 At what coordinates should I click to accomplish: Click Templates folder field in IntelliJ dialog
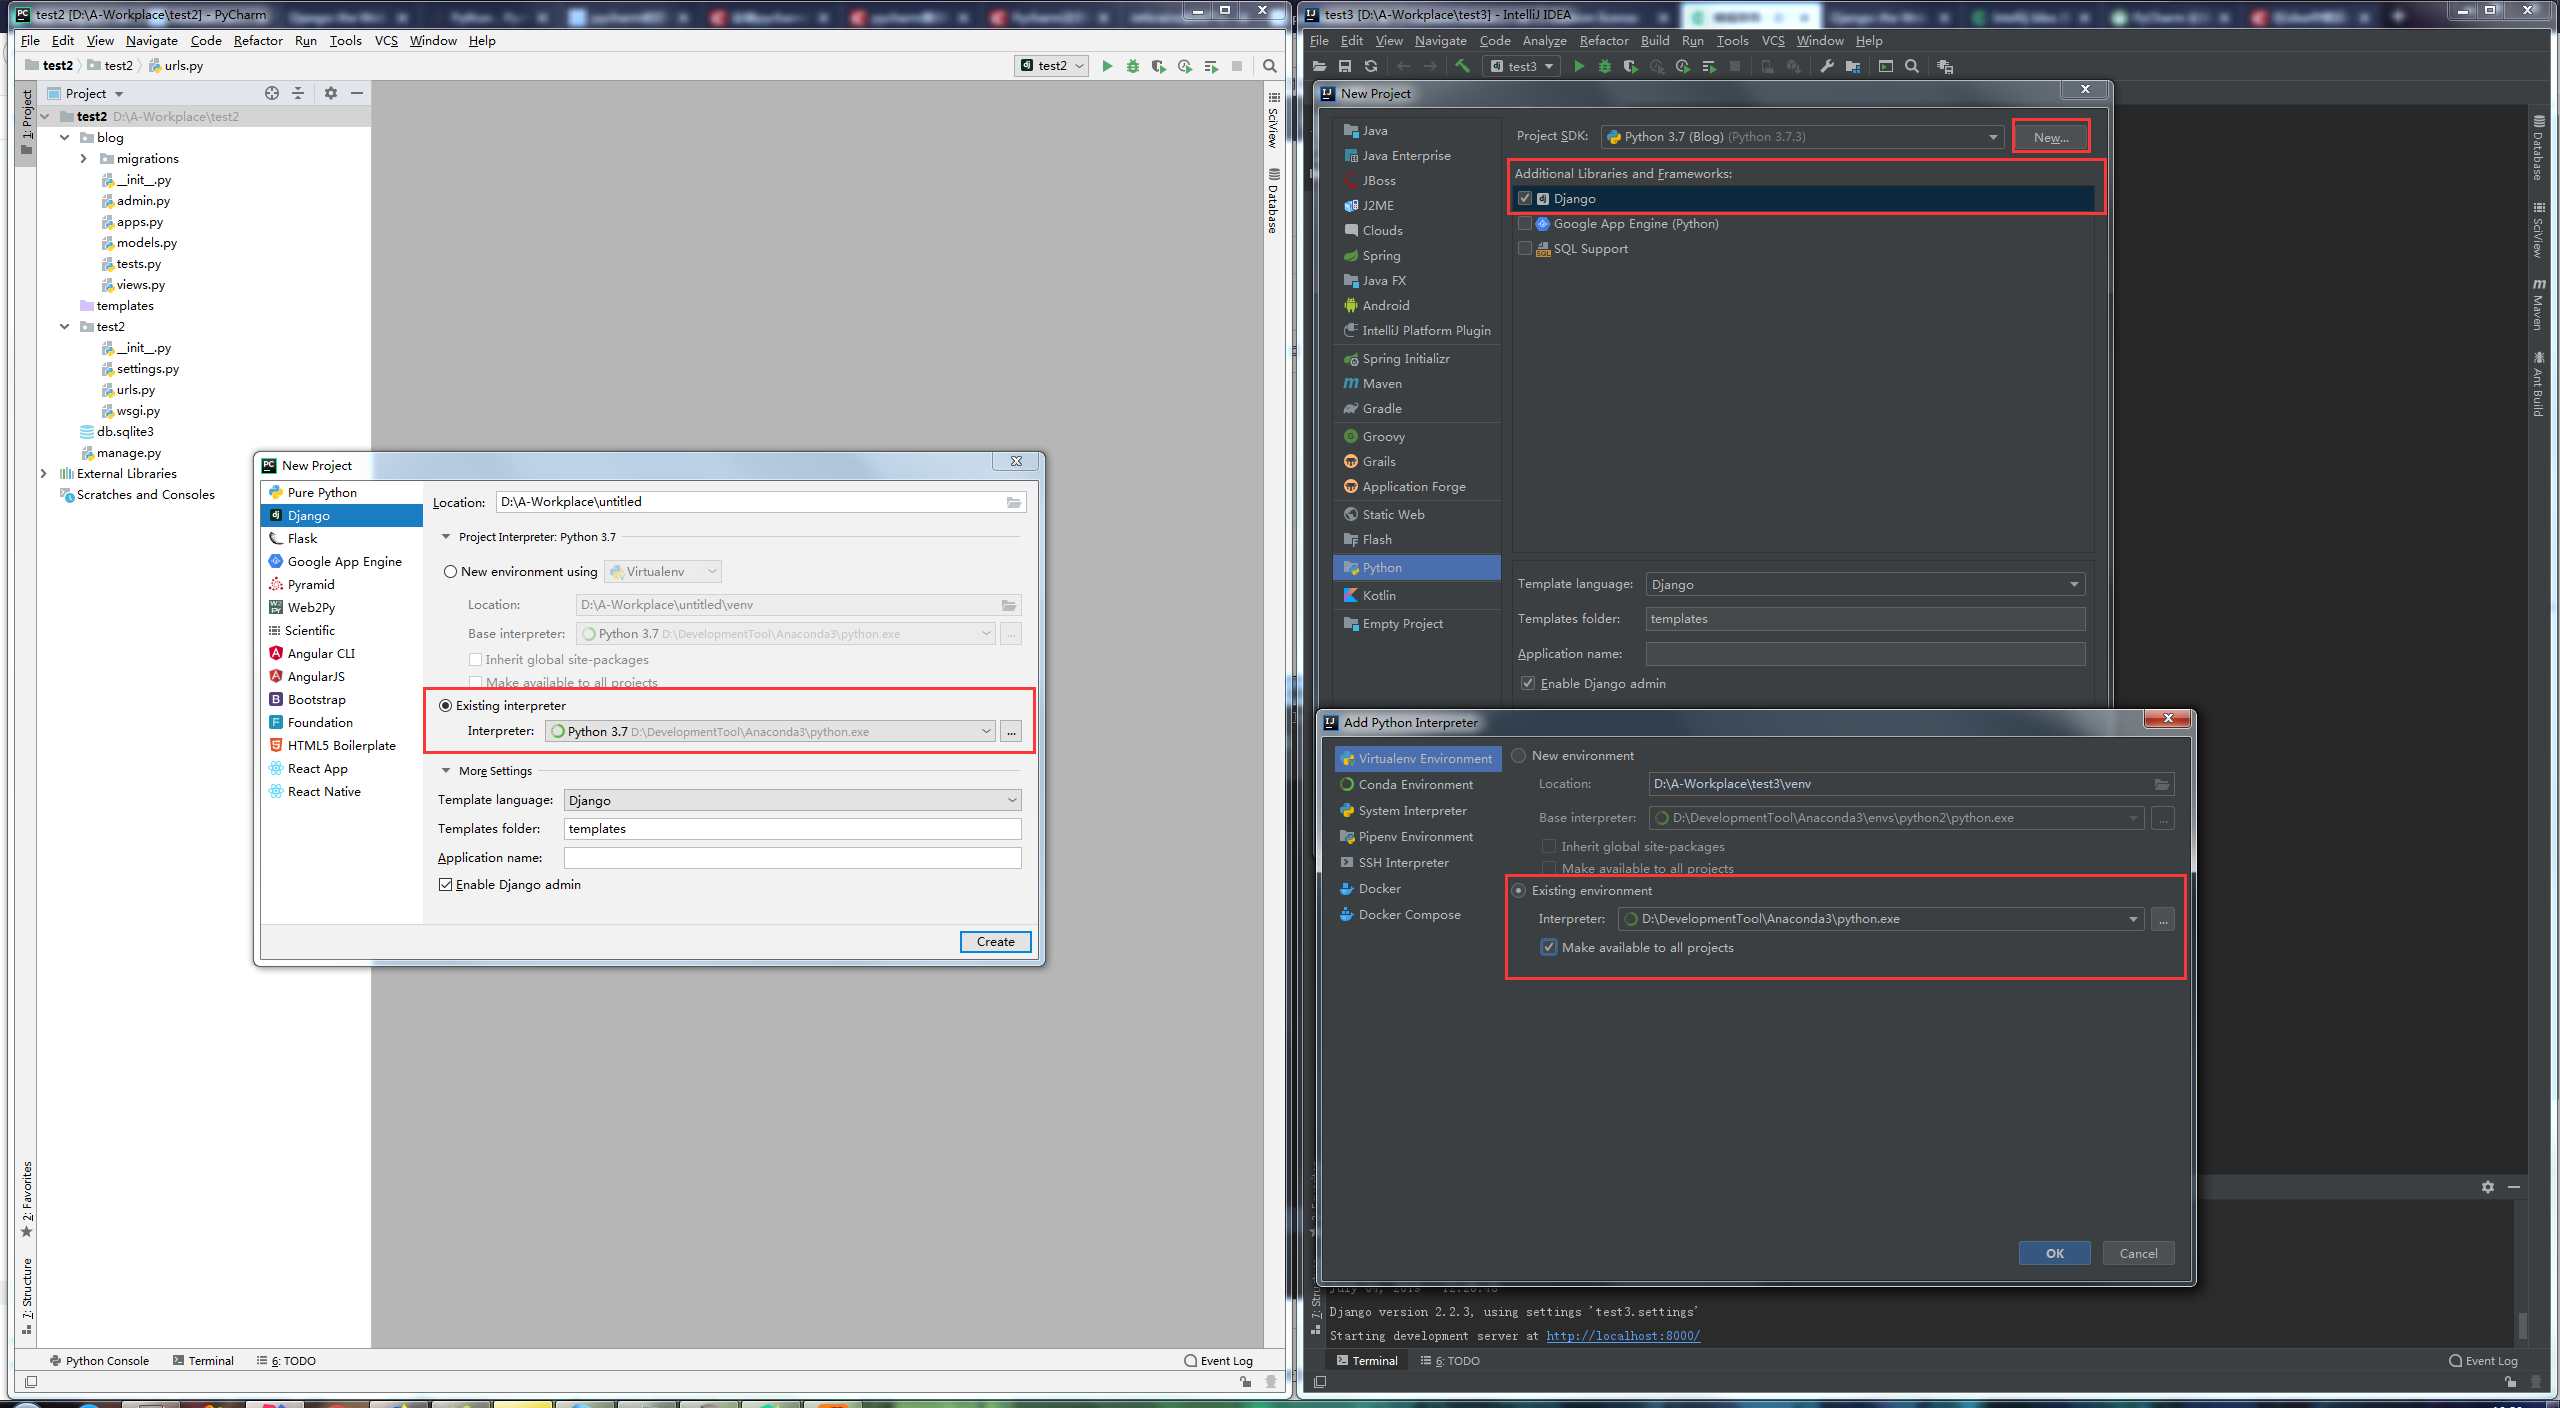coord(1865,619)
